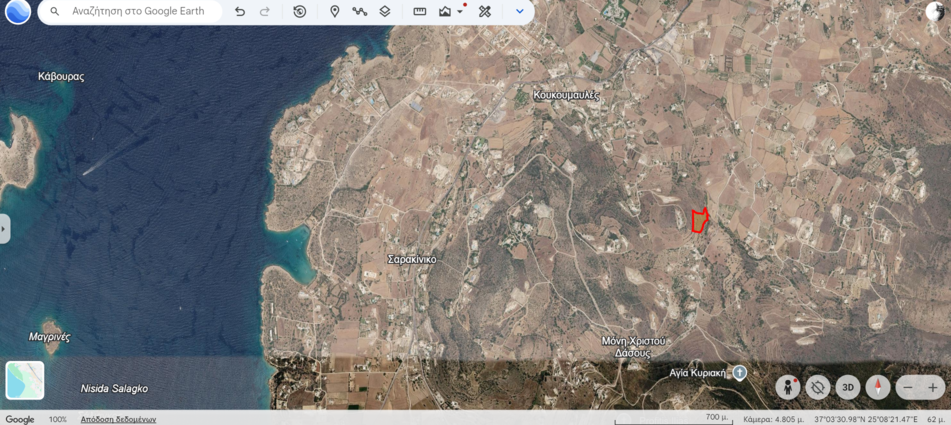The height and width of the screenshot is (425, 951).
Task: Activate Street View pegman
Action: click(x=788, y=387)
